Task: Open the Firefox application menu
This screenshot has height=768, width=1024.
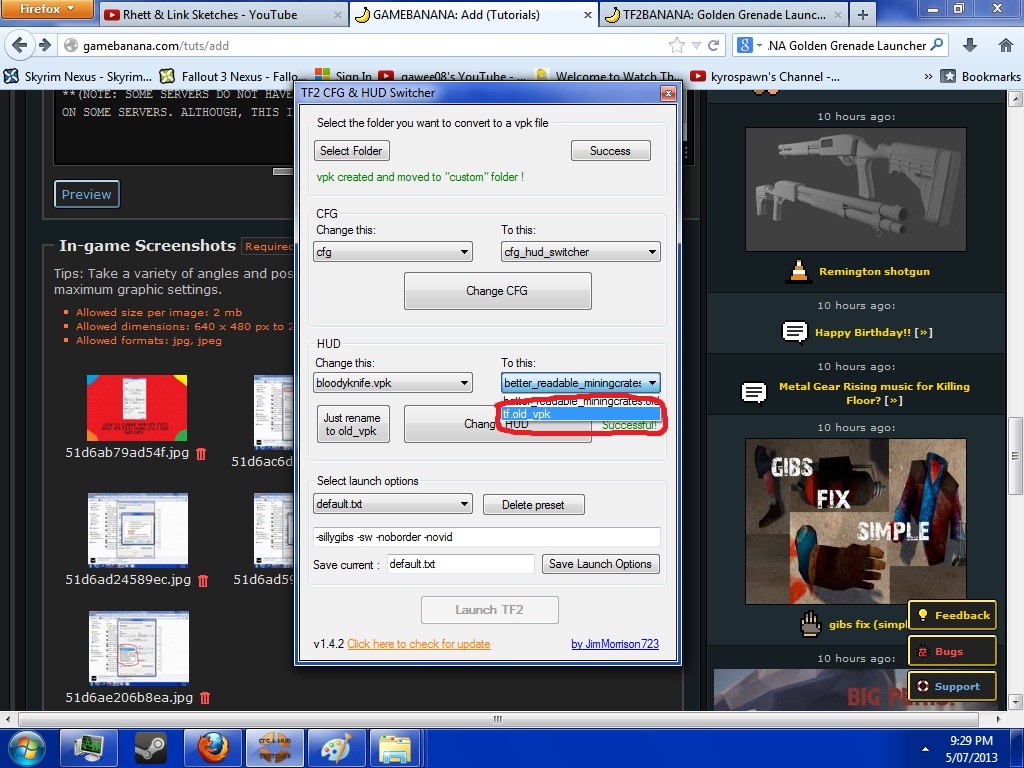Action: coord(46,9)
